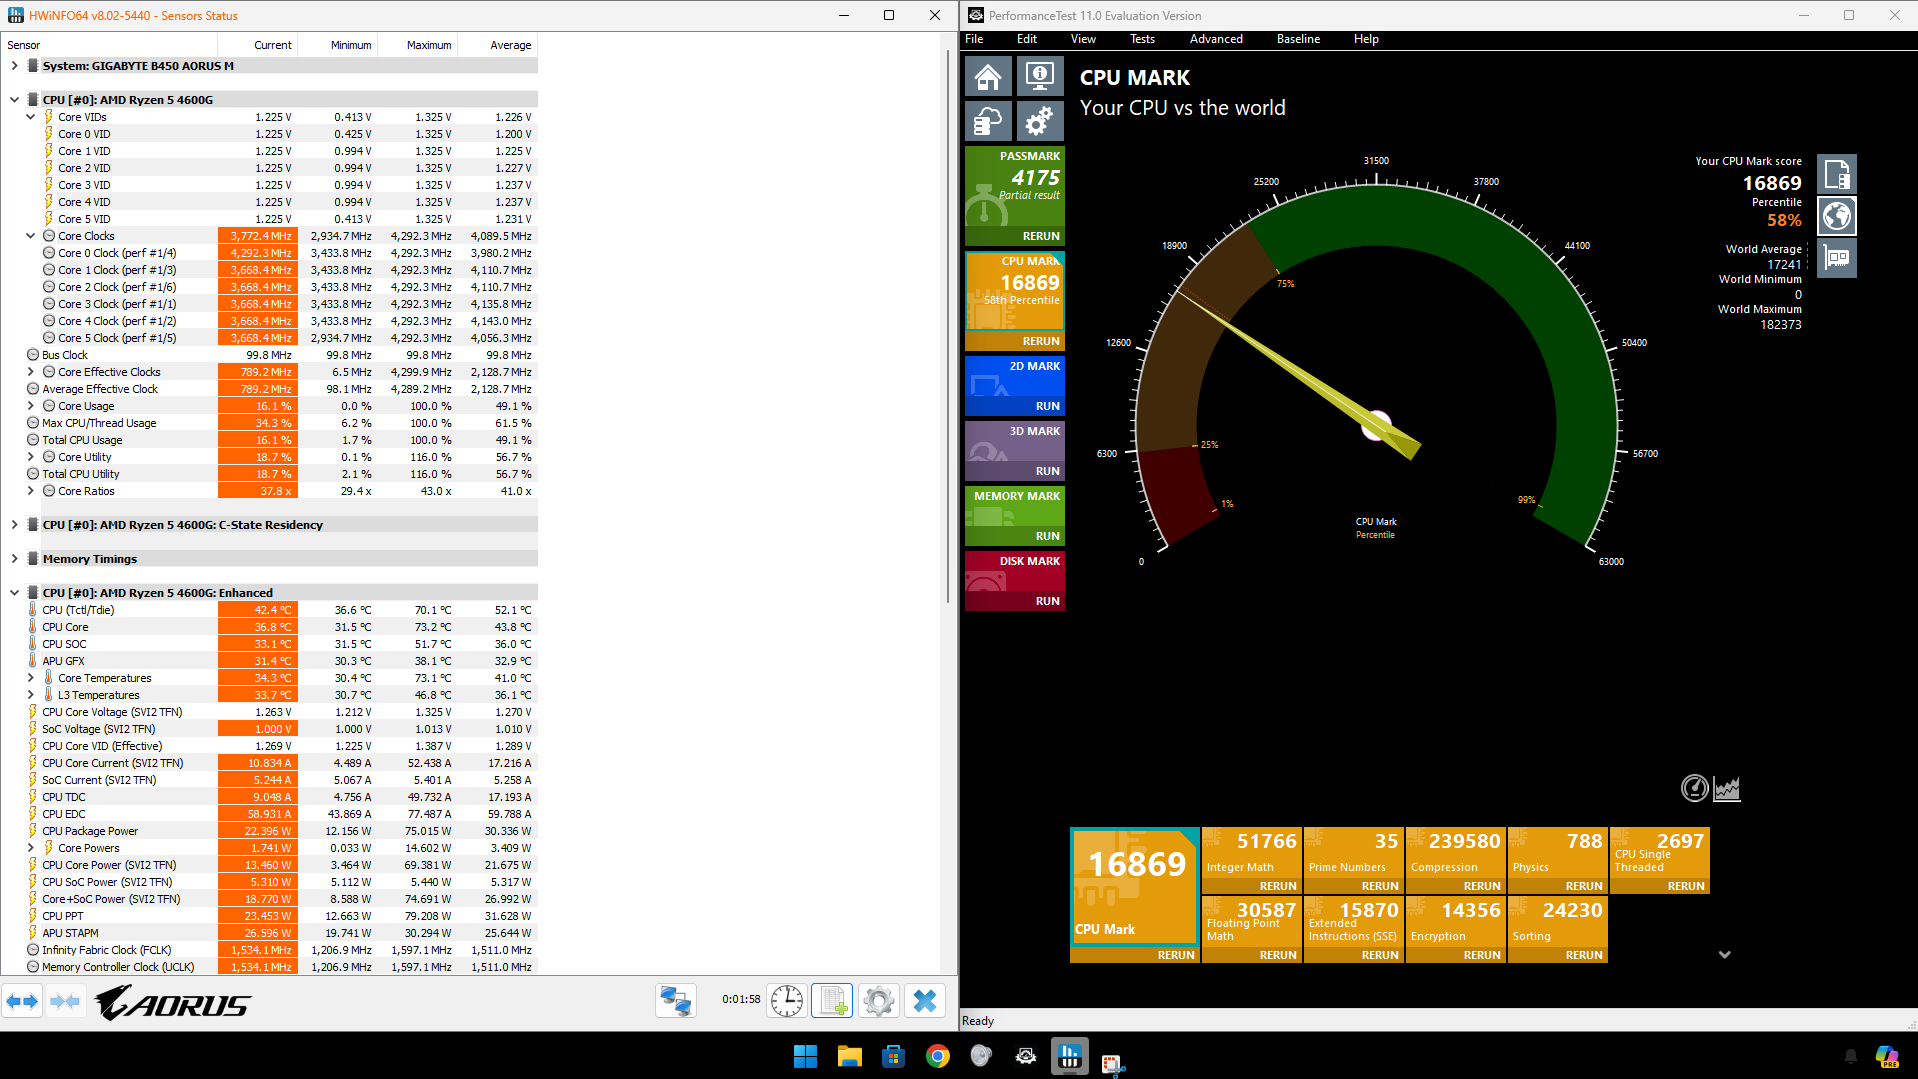Screen dimensions: 1918x1079
Task: Rerun the CPU MARK sidebar test
Action: [x=1040, y=342]
